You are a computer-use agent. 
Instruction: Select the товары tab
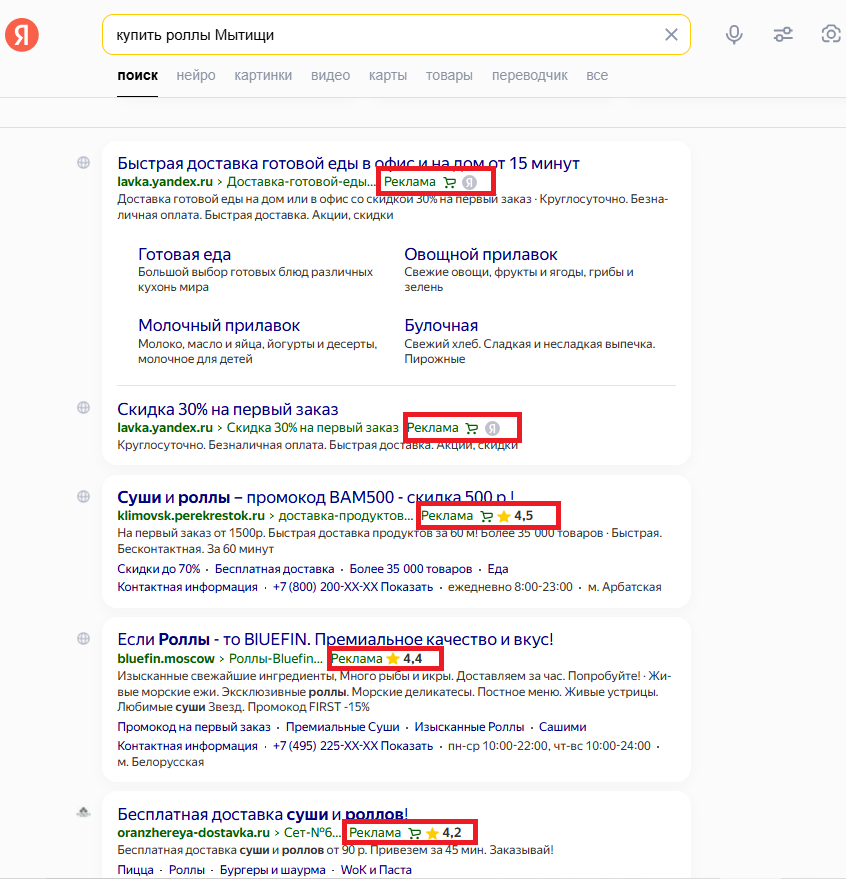[x=449, y=75]
